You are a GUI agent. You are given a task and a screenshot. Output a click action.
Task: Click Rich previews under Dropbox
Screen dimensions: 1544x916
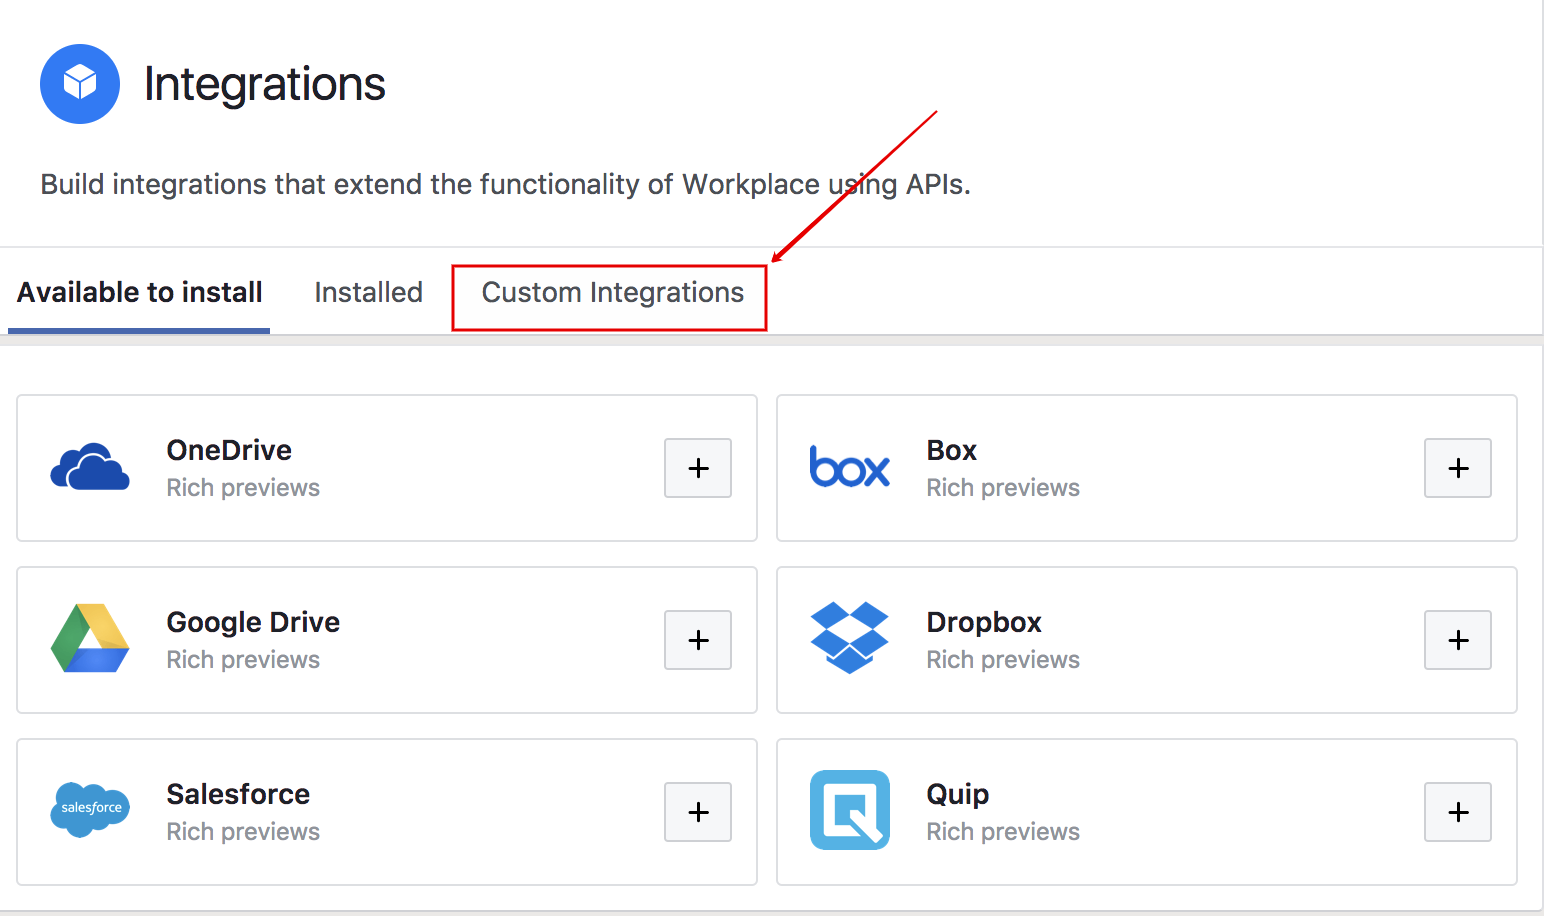(x=1003, y=660)
